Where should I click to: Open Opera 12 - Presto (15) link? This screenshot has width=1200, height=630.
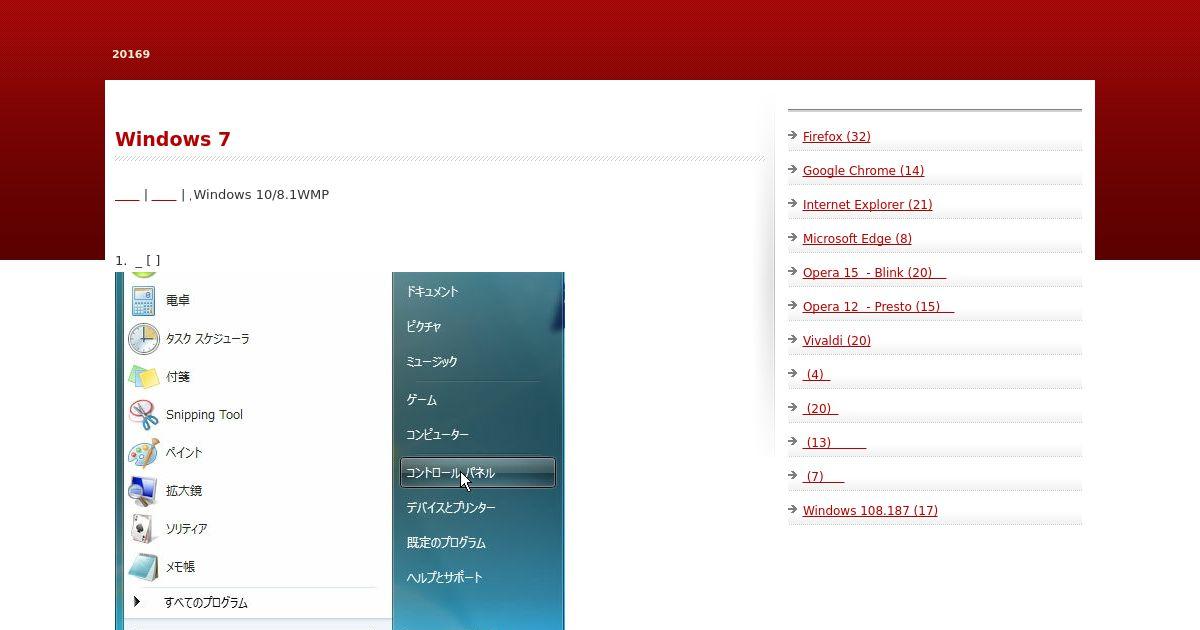point(878,307)
